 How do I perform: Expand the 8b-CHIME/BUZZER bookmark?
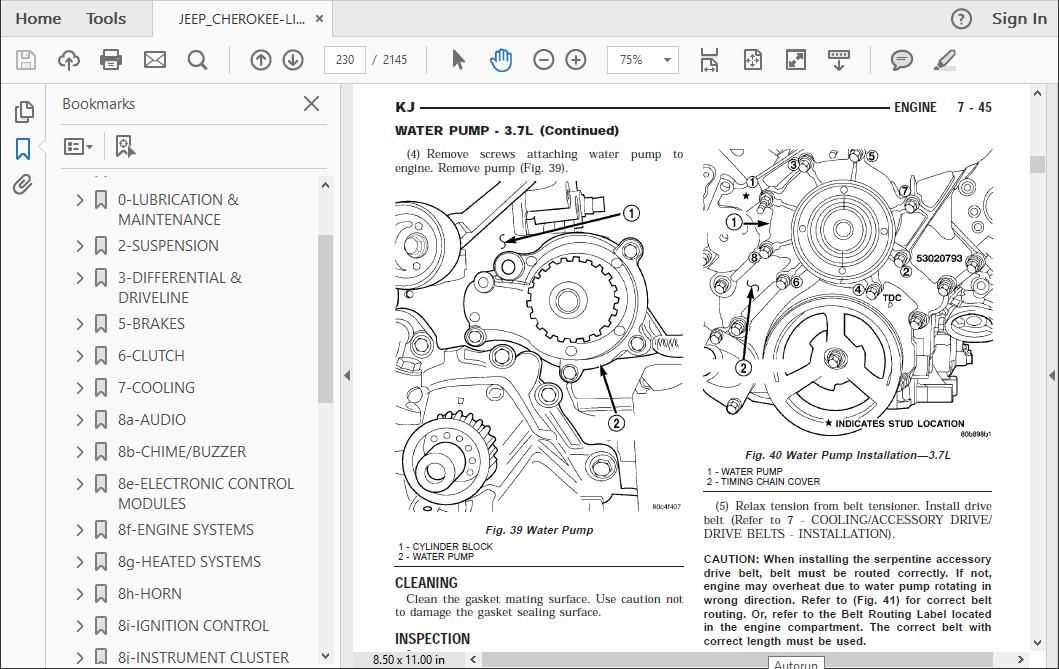coord(80,452)
